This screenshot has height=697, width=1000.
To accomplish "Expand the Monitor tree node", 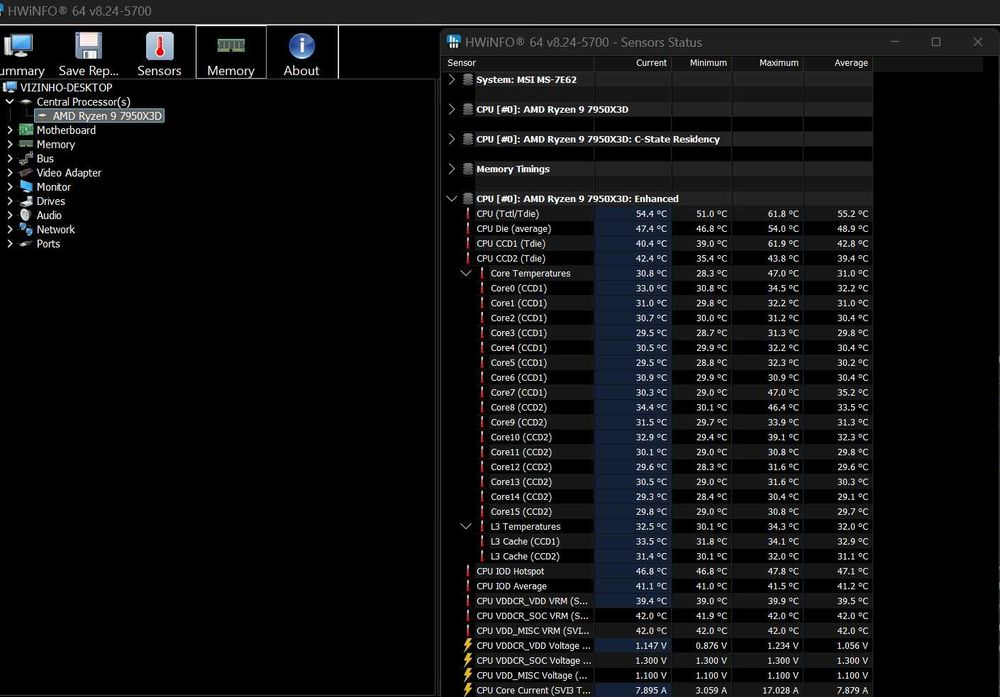I will pos(10,187).
